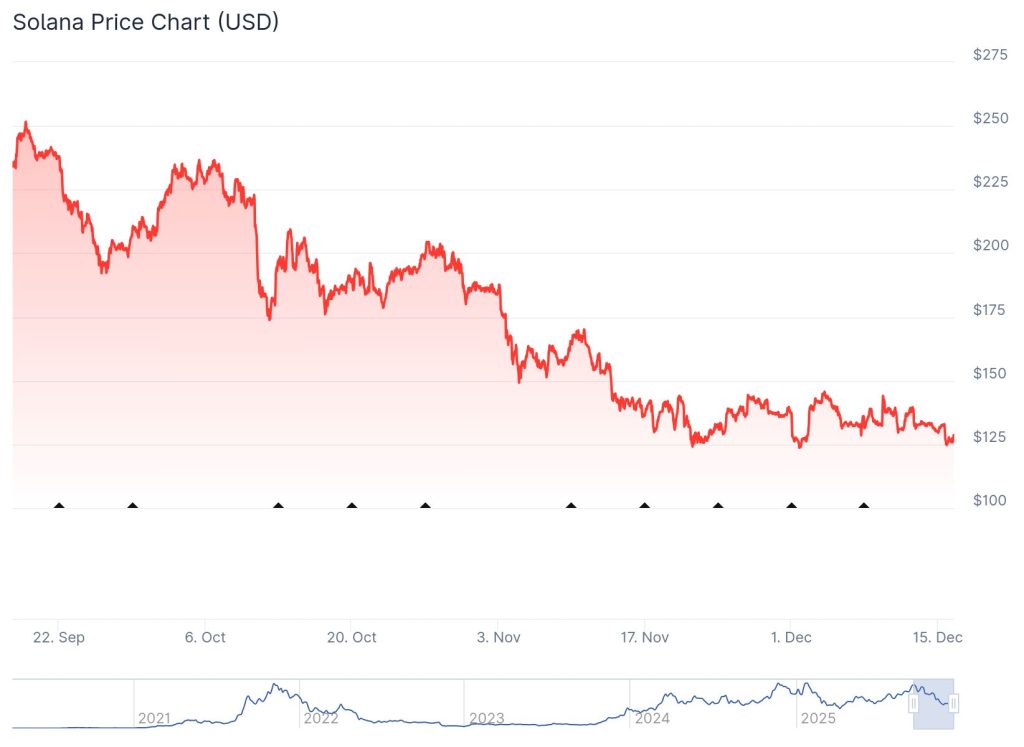This screenshot has width=1024, height=747.
Task: Select the diamond marker above 17. Nov
Action: (644, 506)
